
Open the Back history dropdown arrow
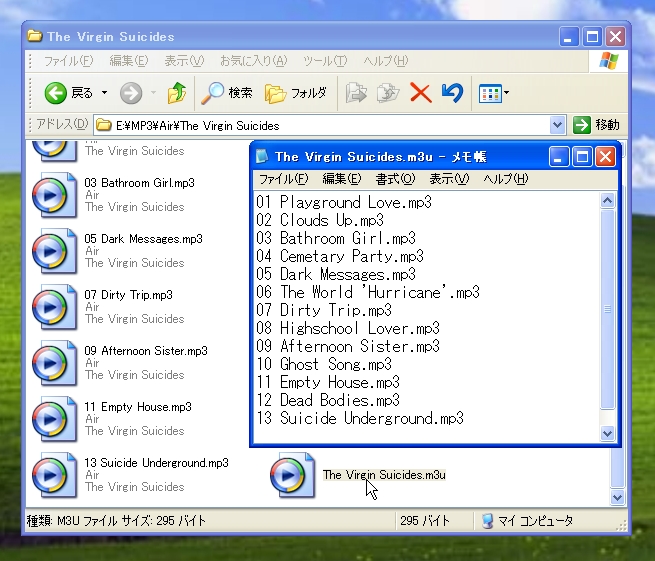pyautogui.click(x=104, y=93)
